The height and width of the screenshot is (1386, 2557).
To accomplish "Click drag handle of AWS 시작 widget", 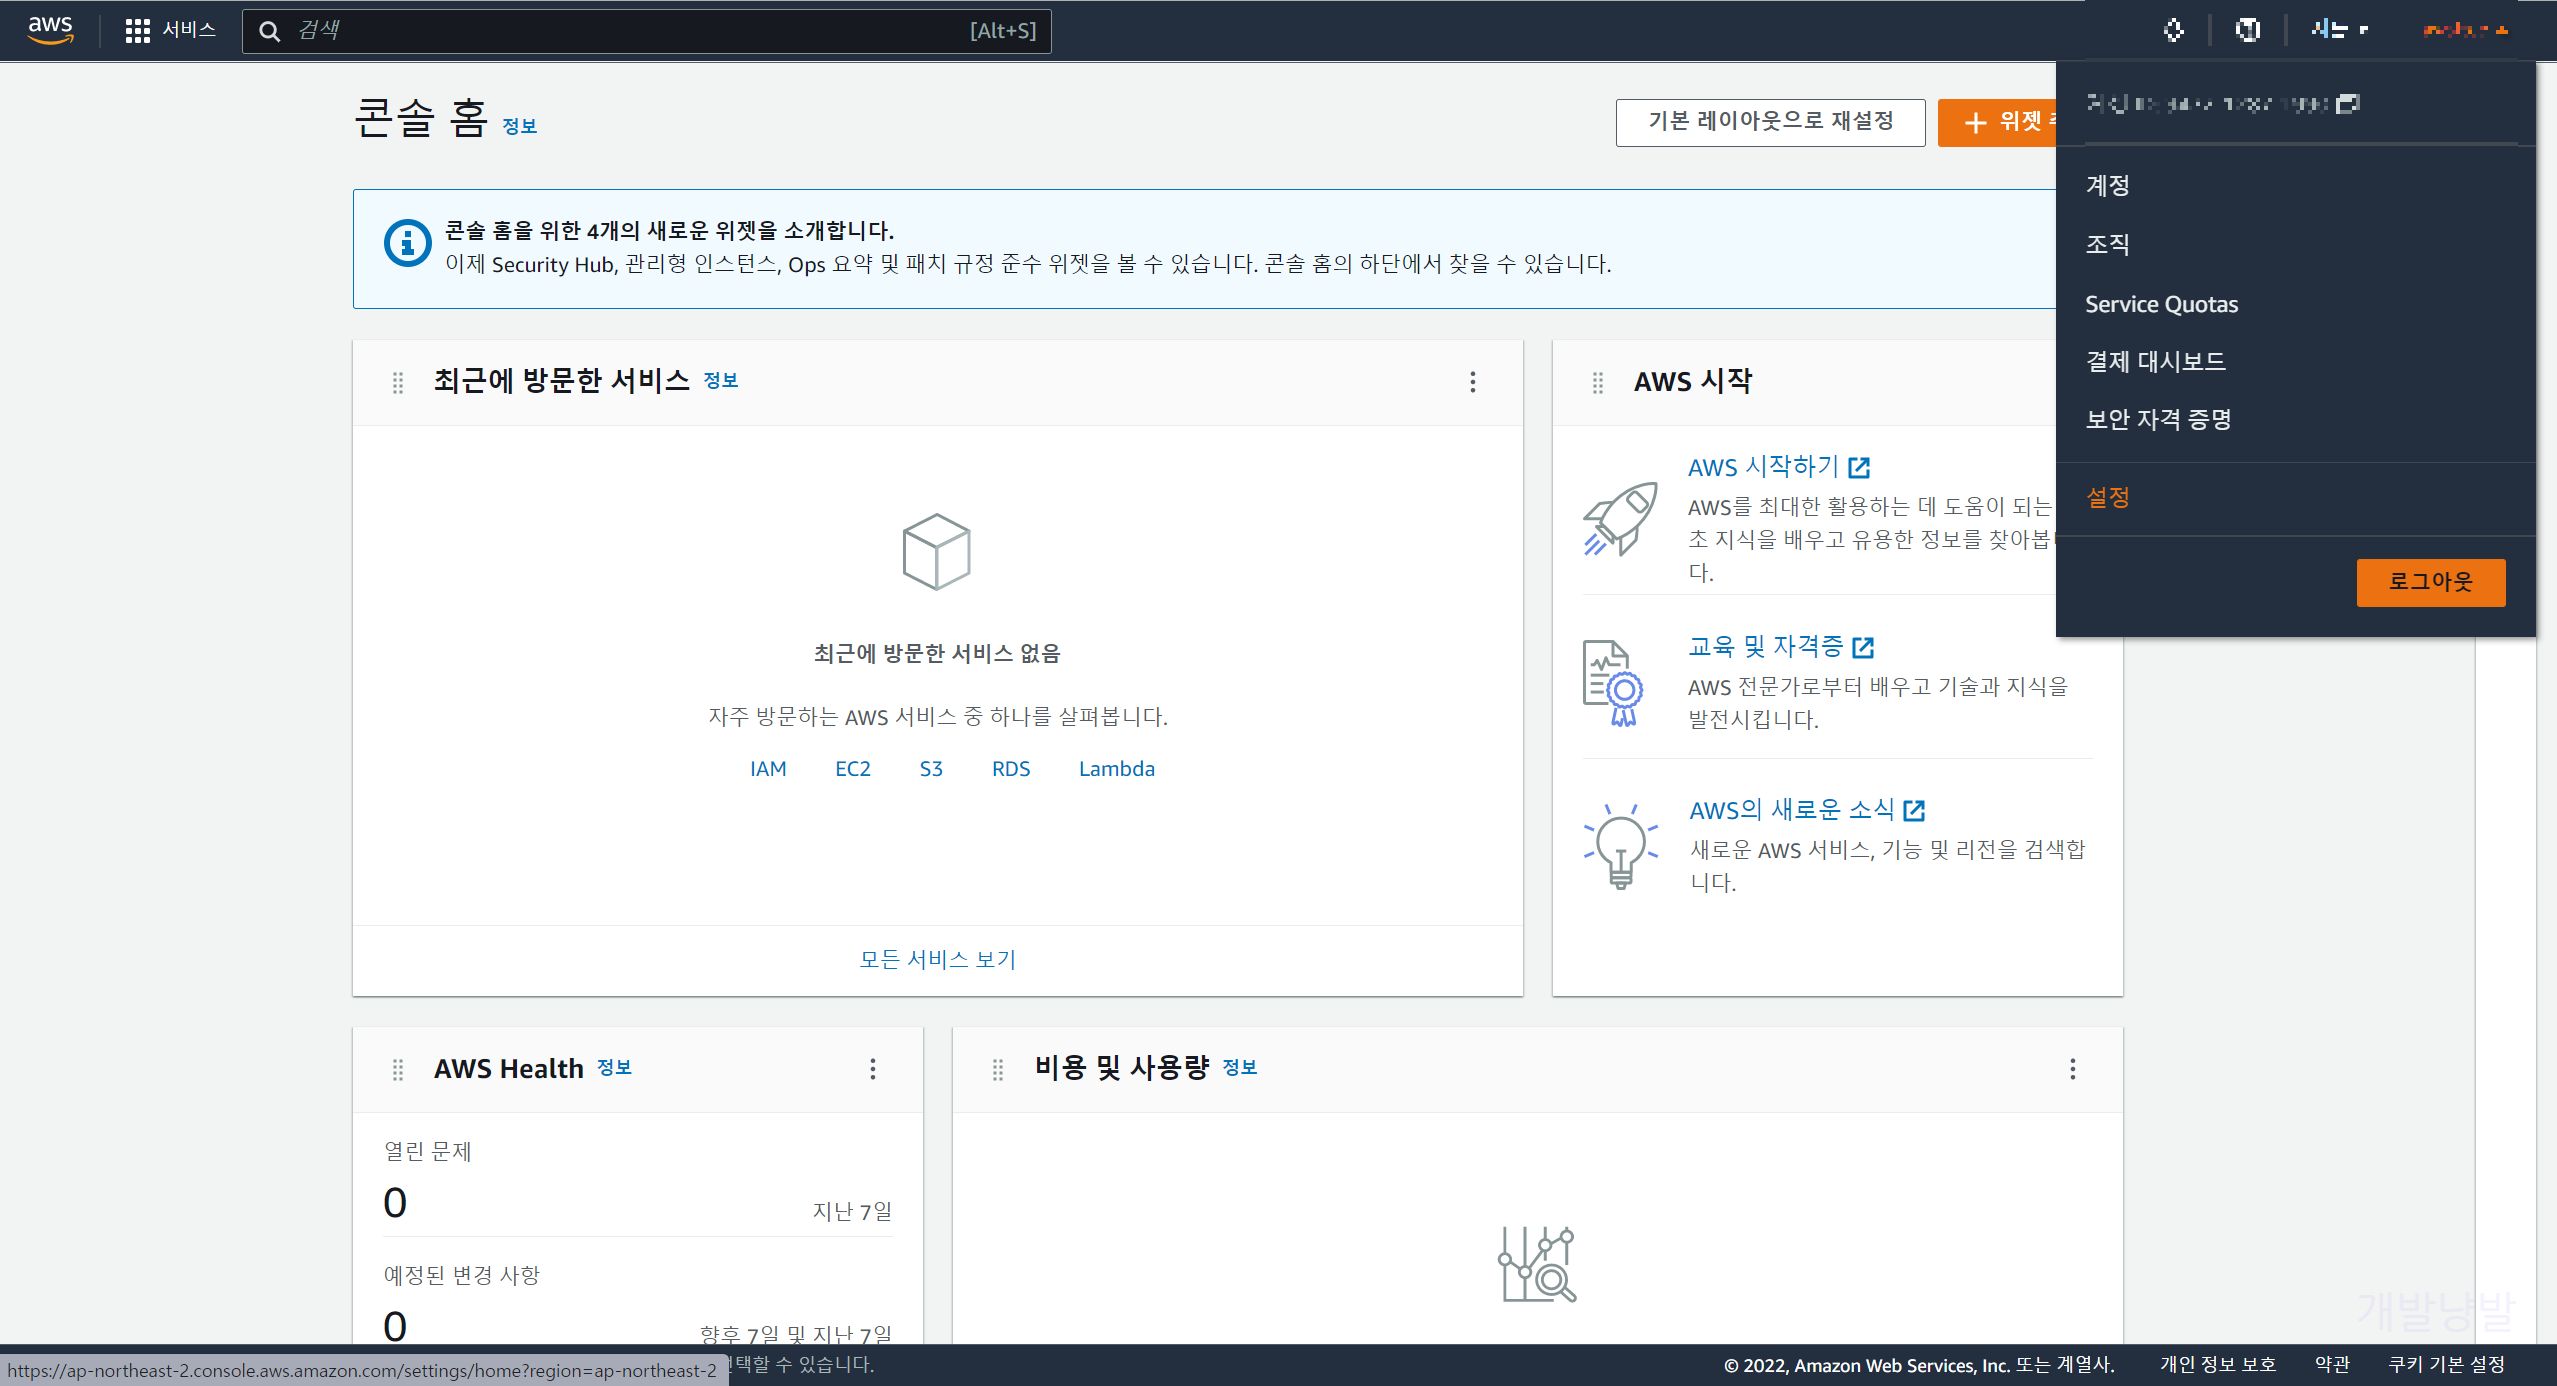I will (x=1597, y=382).
